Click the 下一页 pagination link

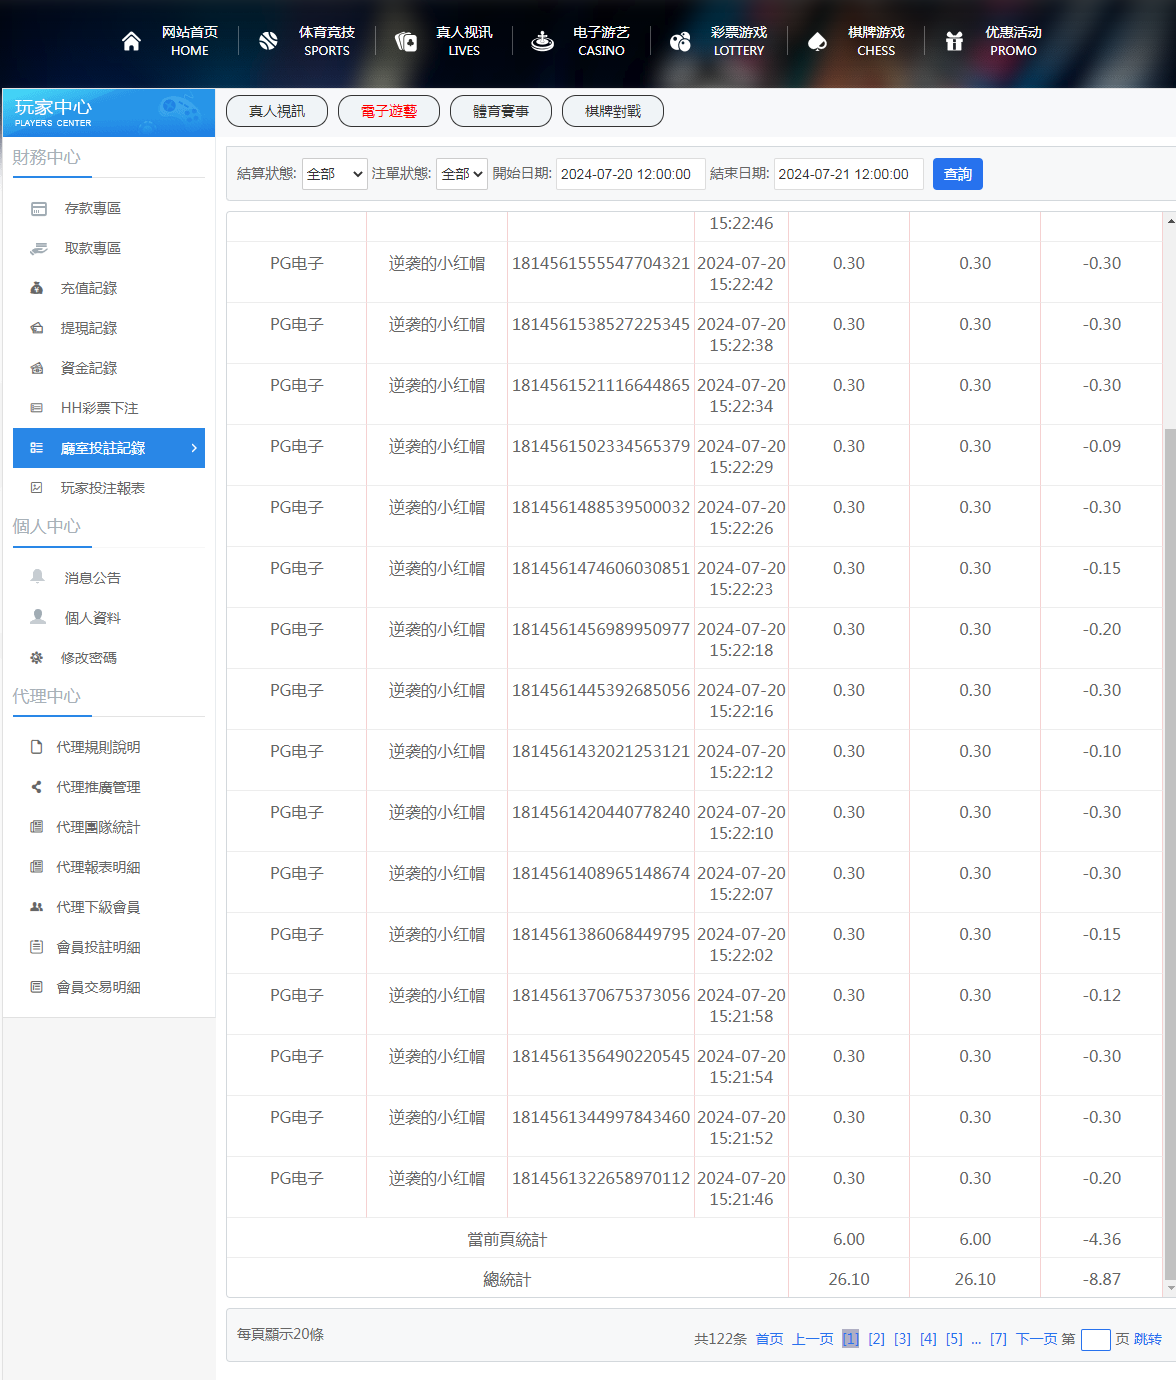(x=1036, y=1339)
